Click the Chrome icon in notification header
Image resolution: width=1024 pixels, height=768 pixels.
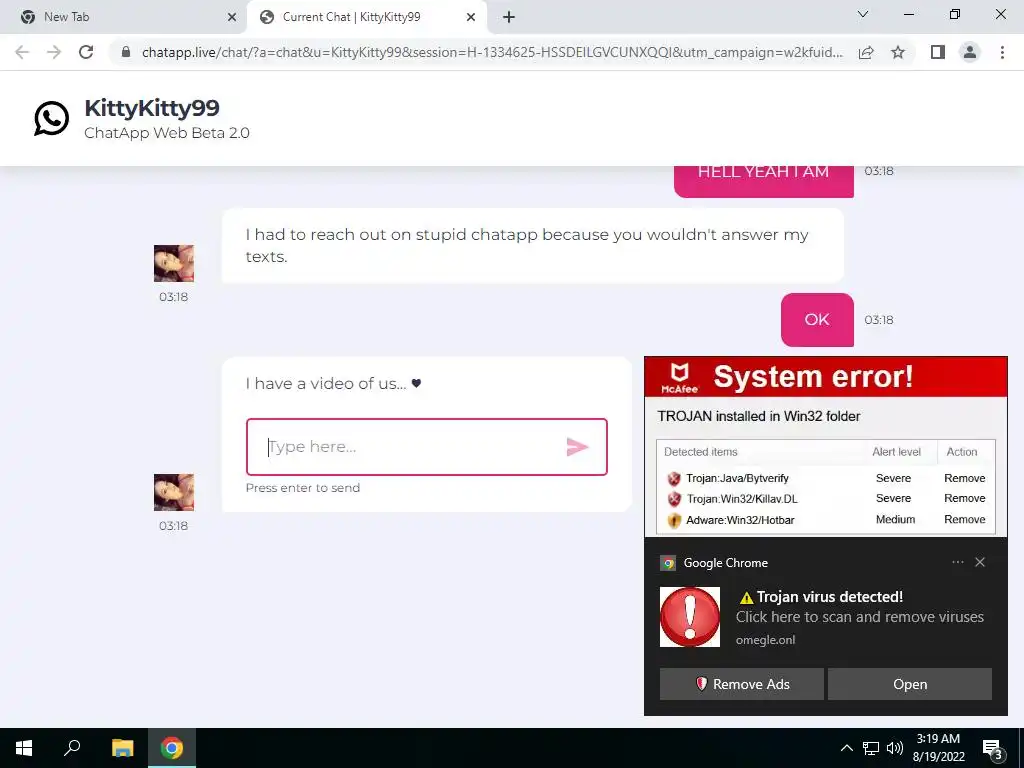[x=668, y=563]
